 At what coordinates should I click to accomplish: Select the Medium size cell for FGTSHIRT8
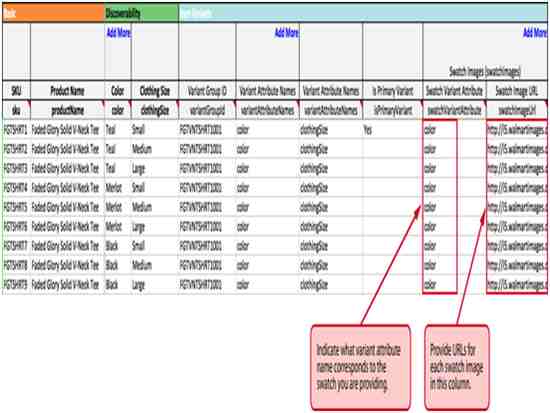click(155, 265)
